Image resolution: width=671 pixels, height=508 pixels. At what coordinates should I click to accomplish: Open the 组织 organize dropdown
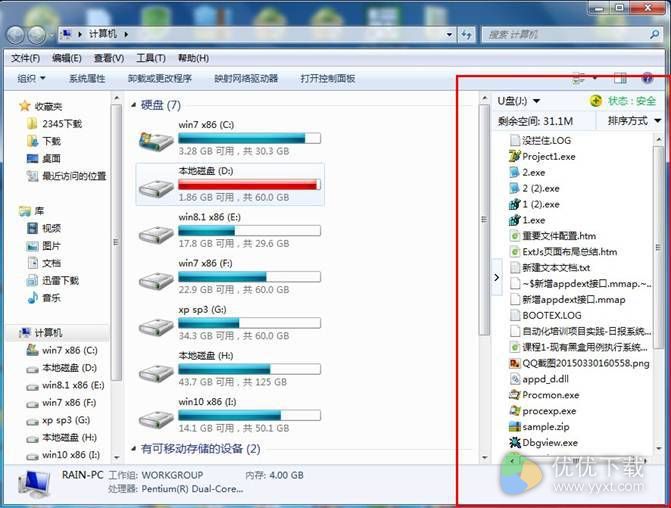coord(31,78)
